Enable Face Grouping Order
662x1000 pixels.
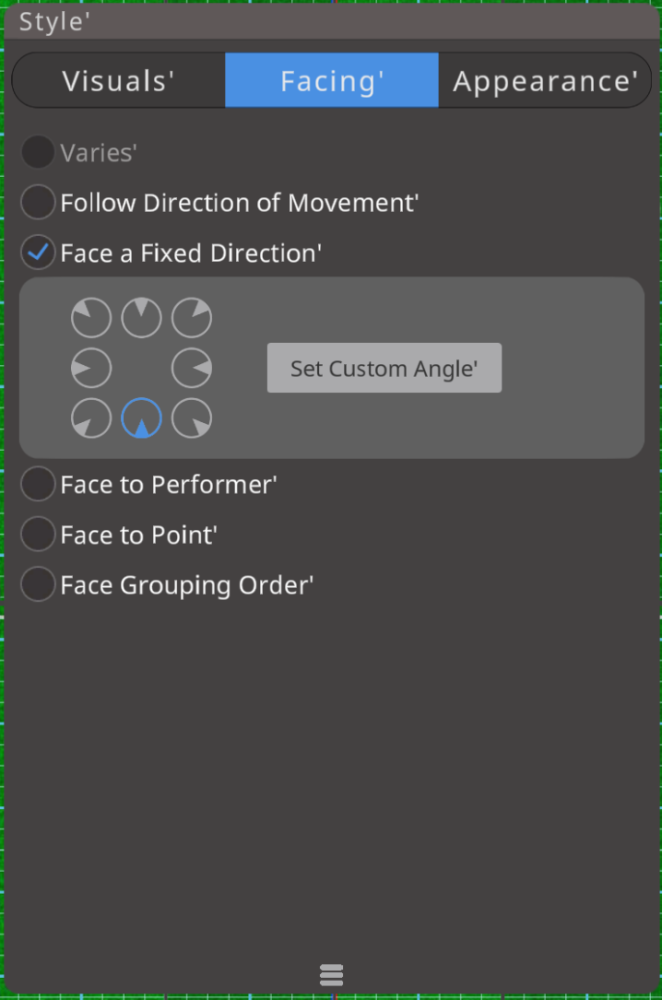(37, 584)
